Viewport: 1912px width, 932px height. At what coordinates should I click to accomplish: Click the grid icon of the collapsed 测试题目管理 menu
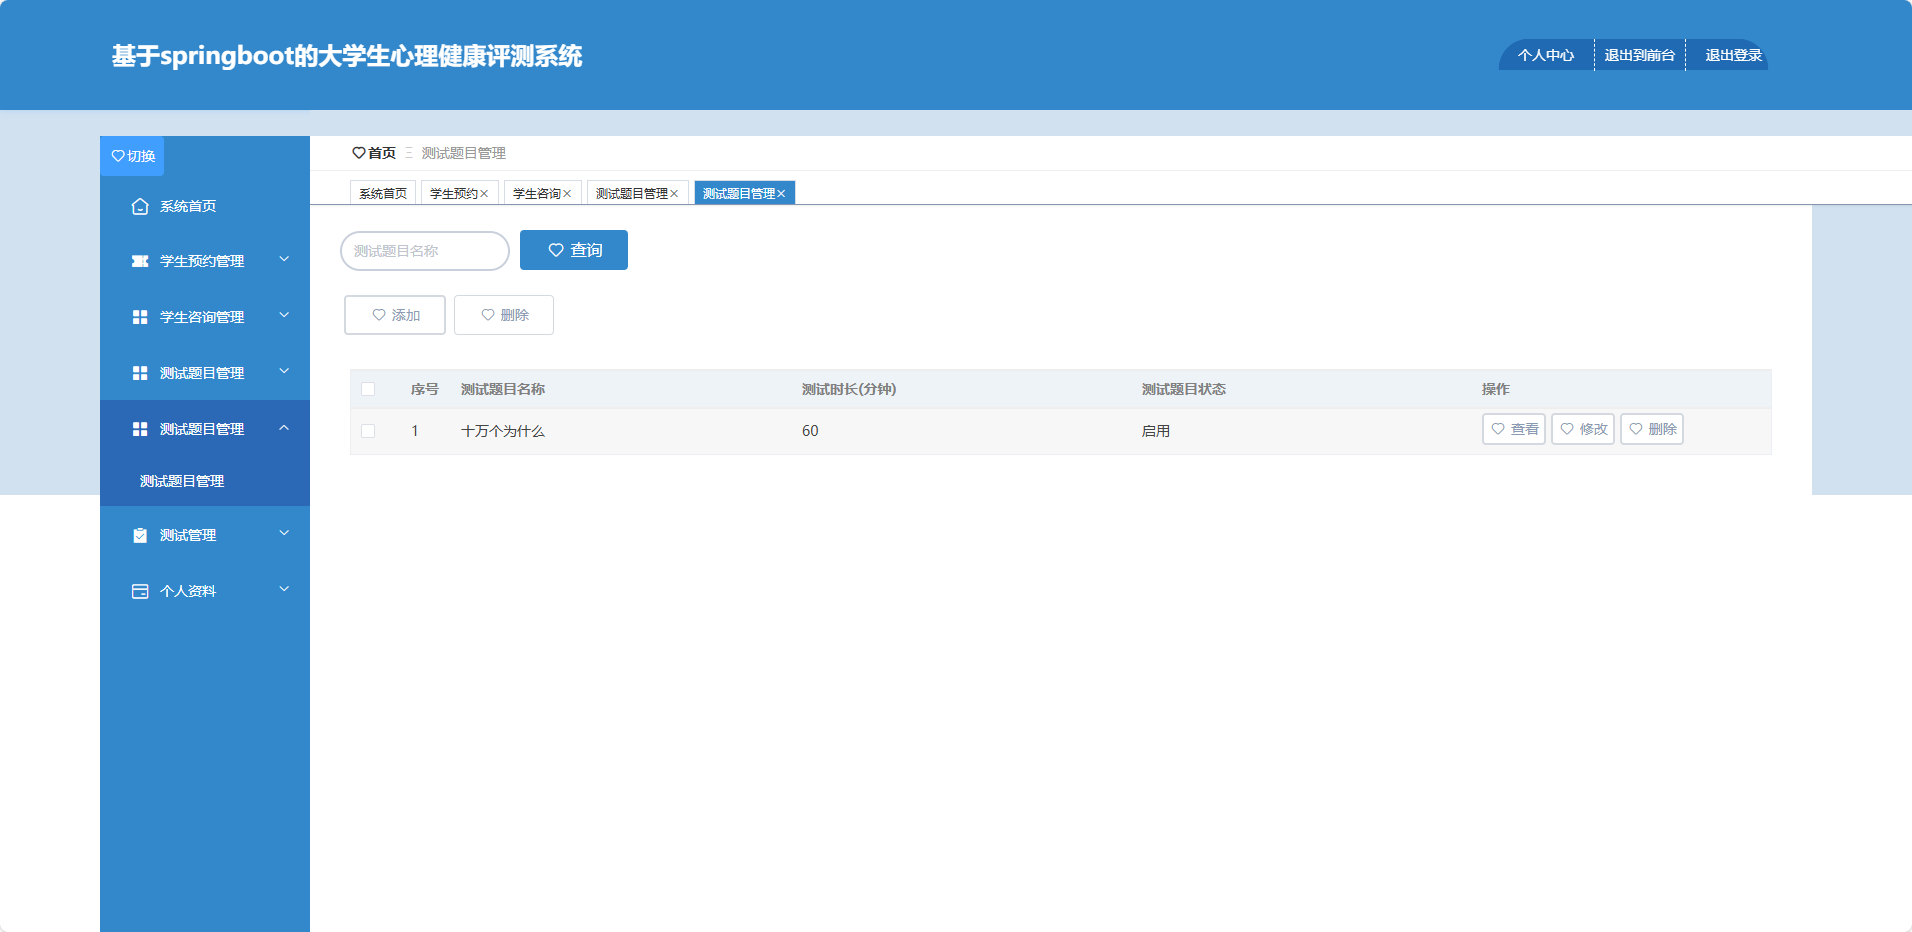pos(140,373)
